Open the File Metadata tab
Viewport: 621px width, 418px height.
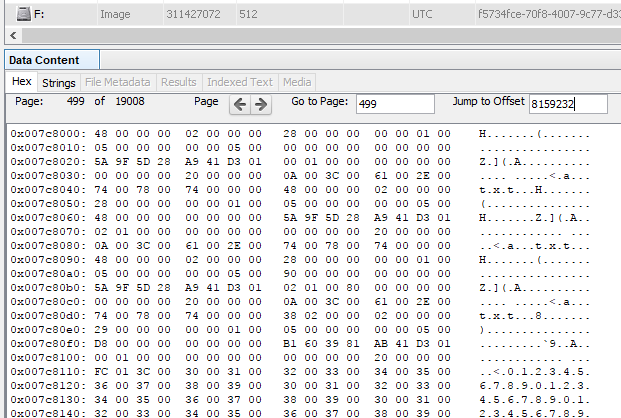coord(118,82)
